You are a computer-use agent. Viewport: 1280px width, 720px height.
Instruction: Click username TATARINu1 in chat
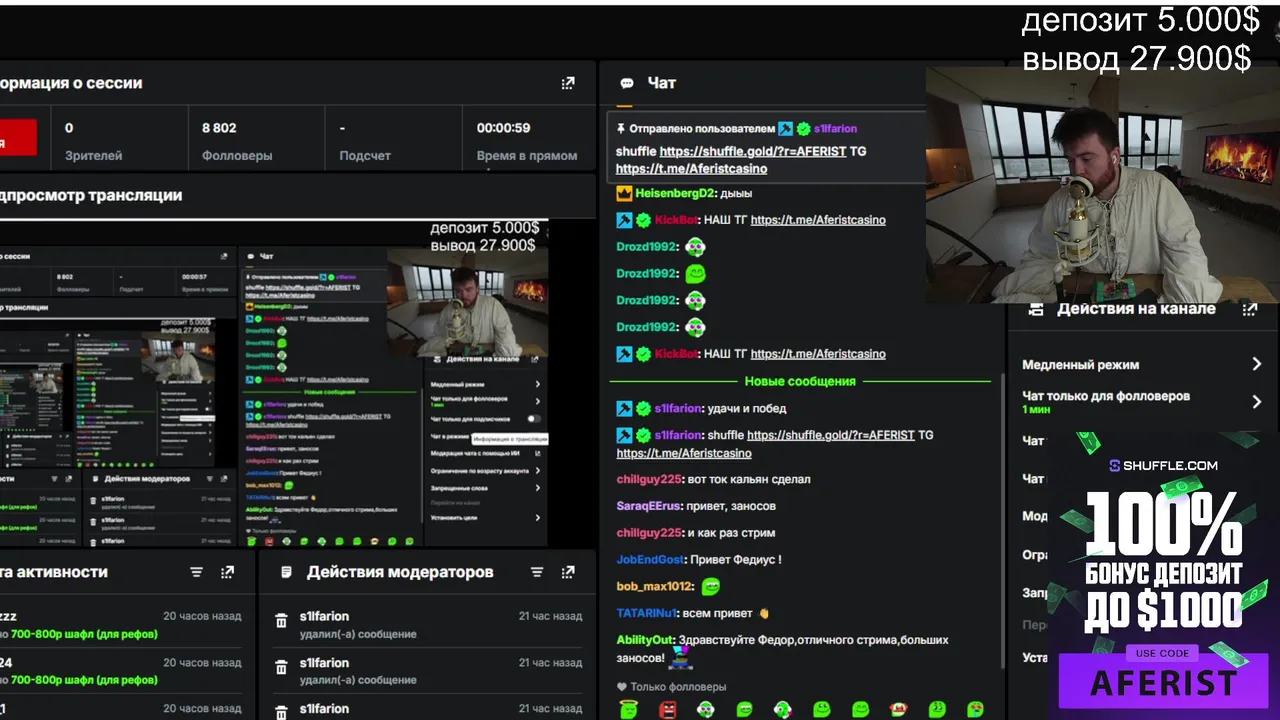click(647, 613)
